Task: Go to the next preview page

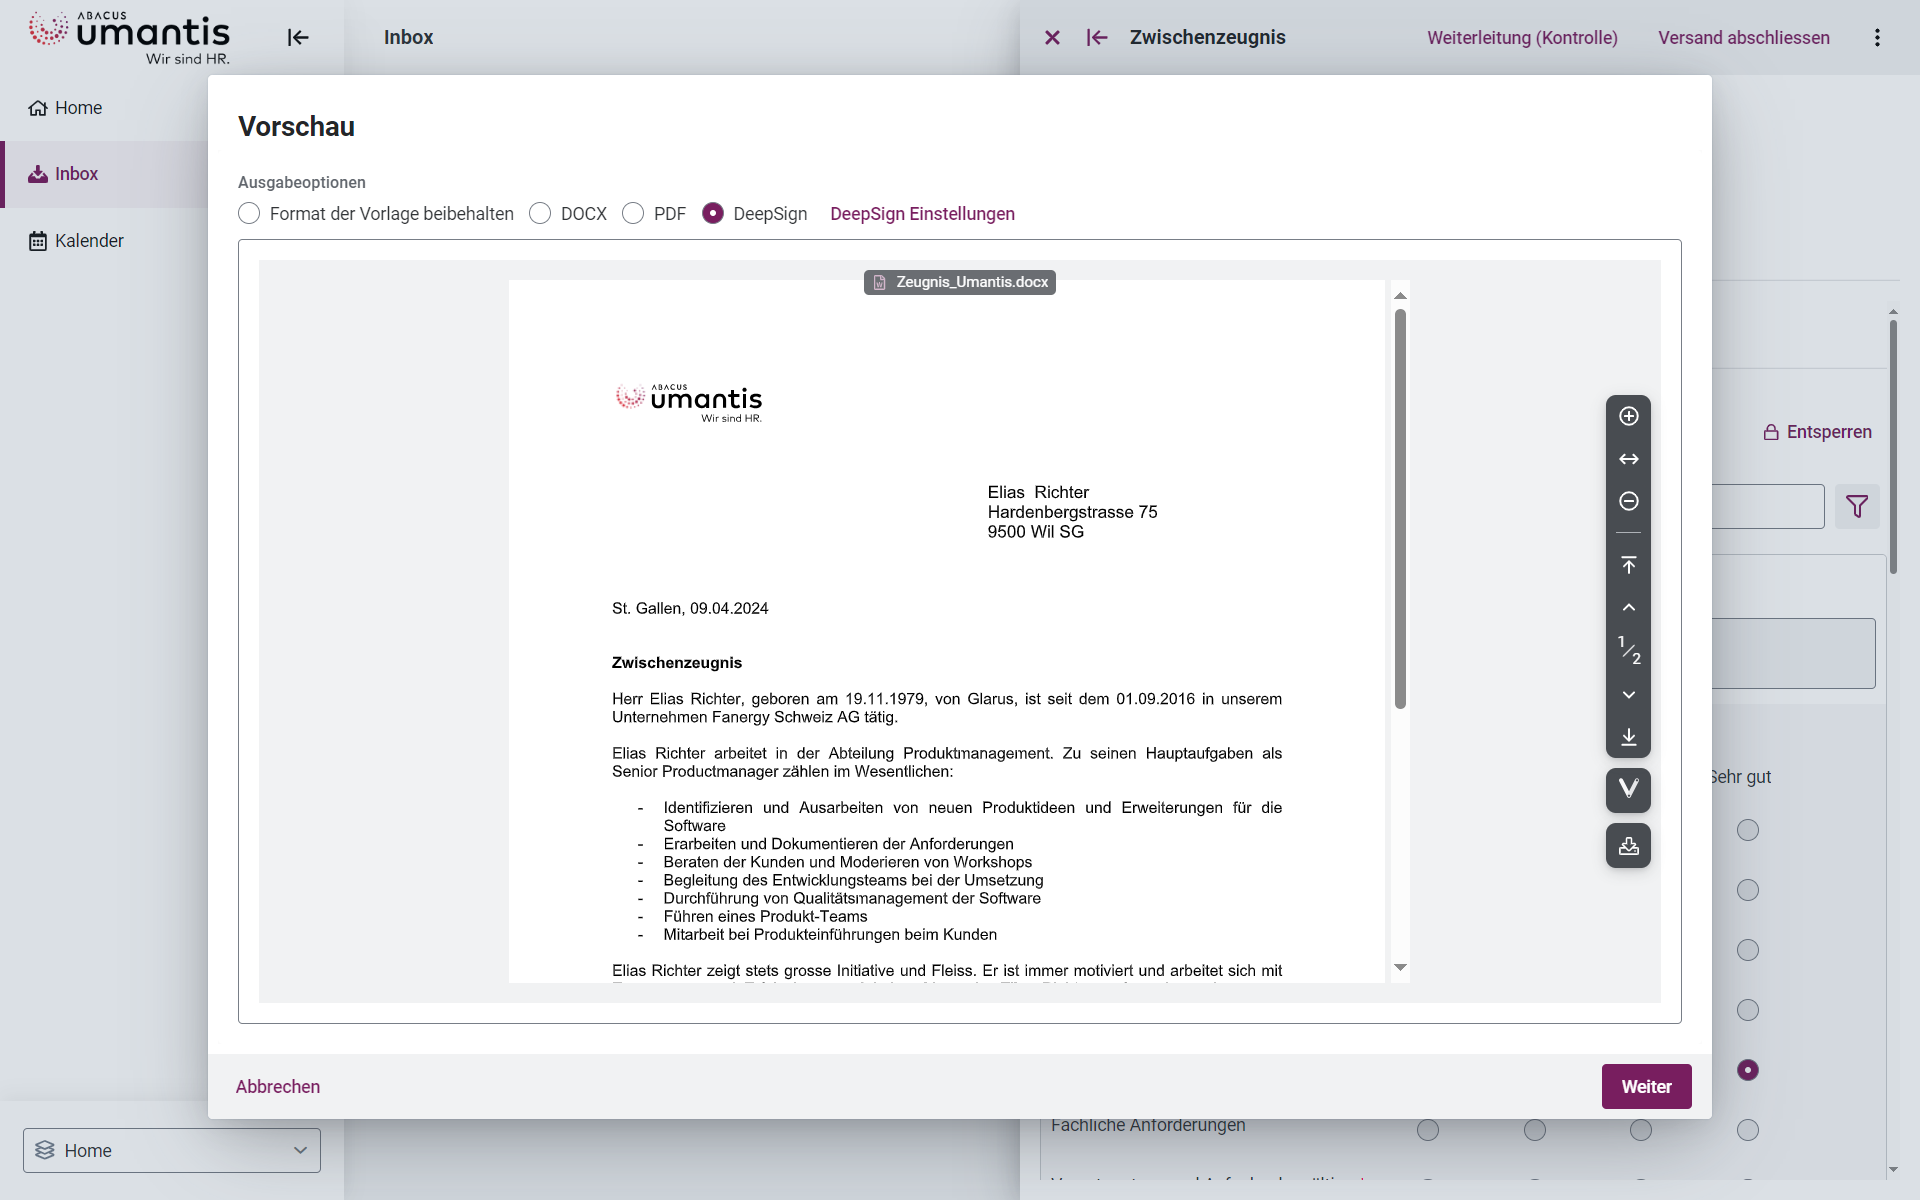Action: click(x=1628, y=695)
